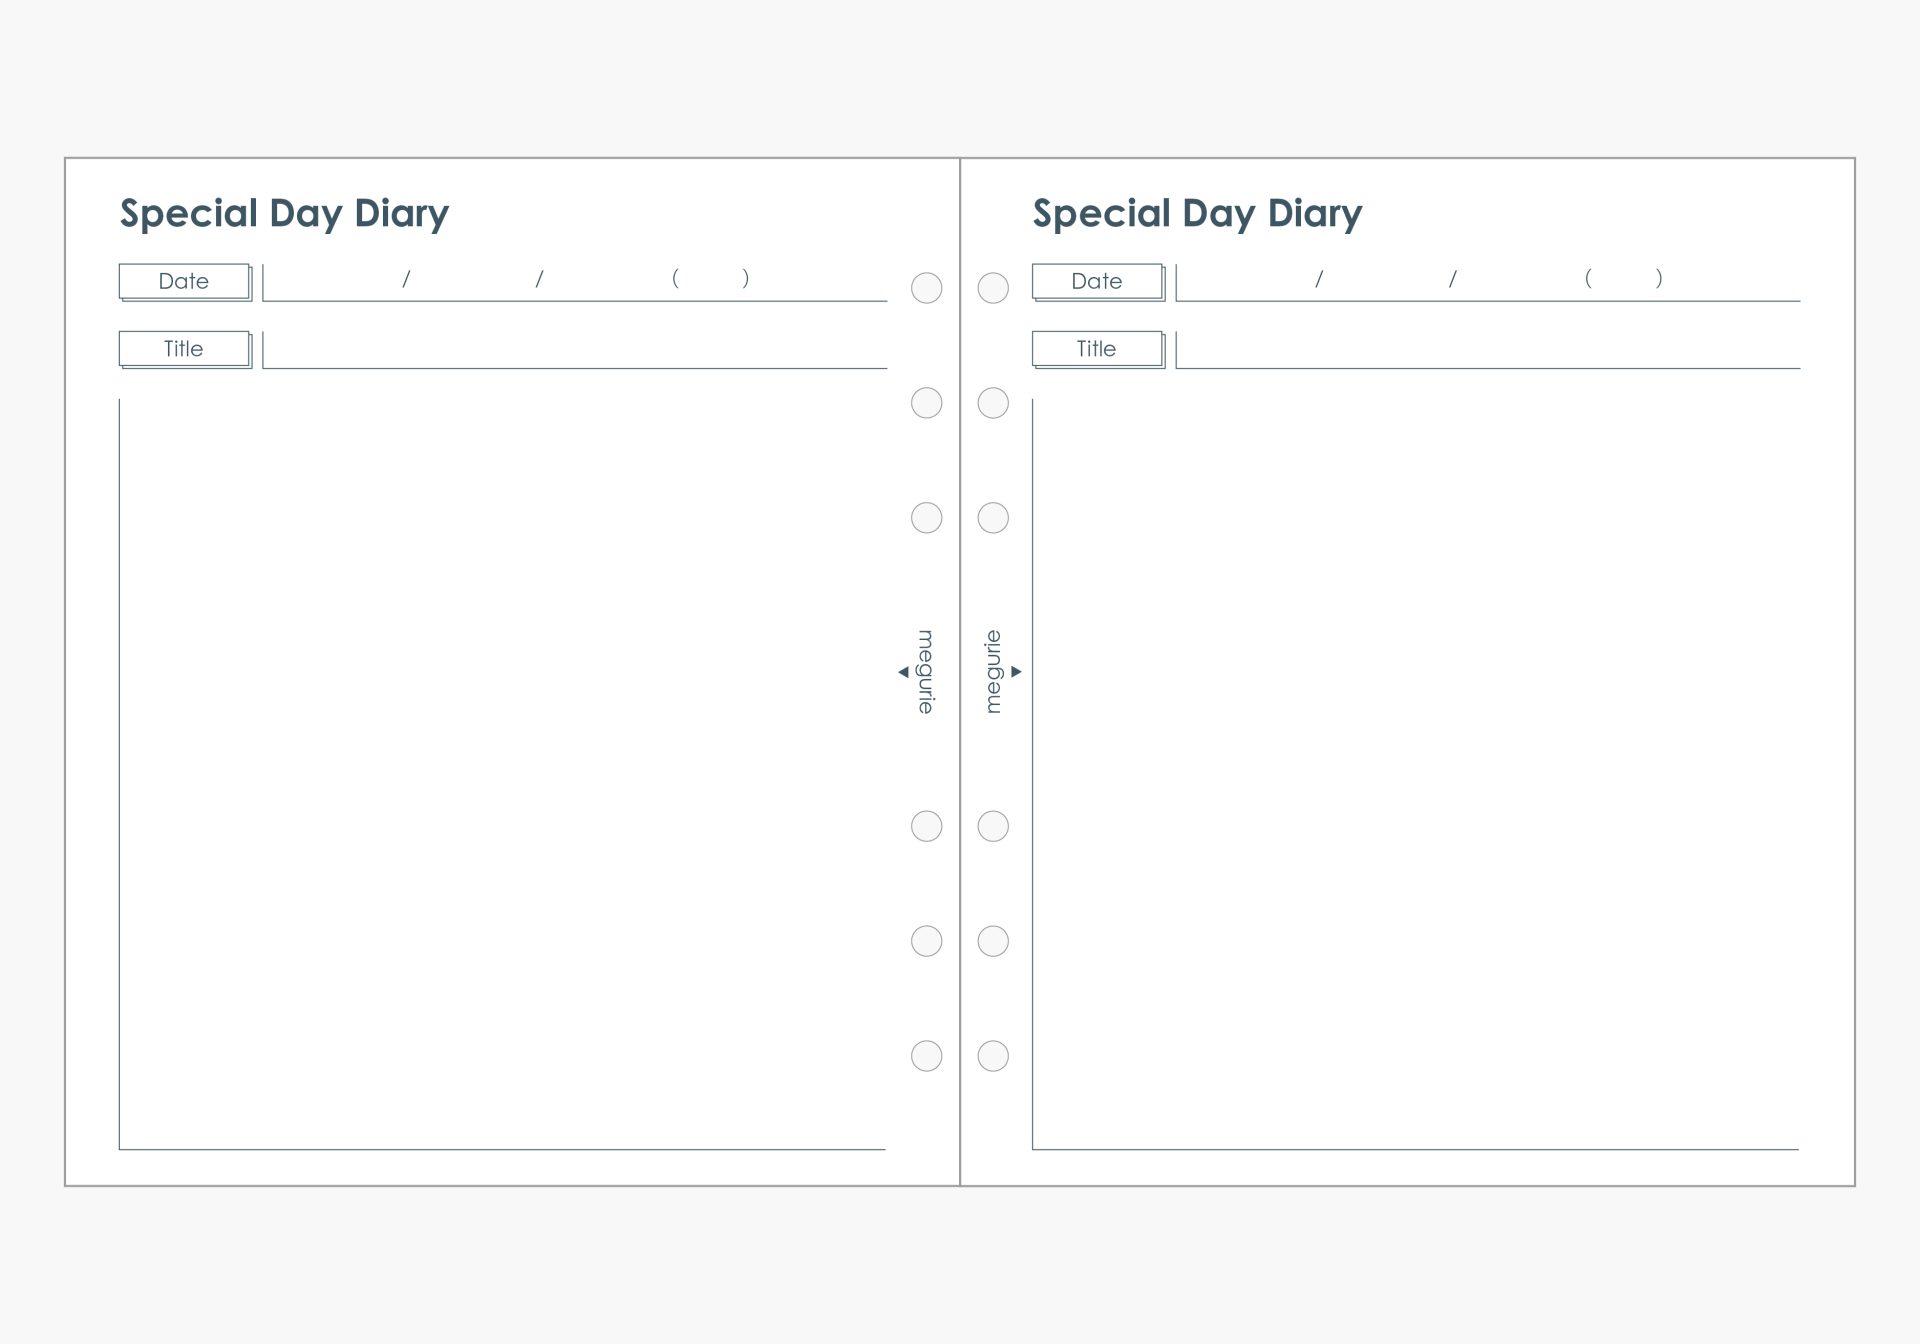Click the Date label on the left page
This screenshot has height=1344, width=1920.
coord(184,281)
